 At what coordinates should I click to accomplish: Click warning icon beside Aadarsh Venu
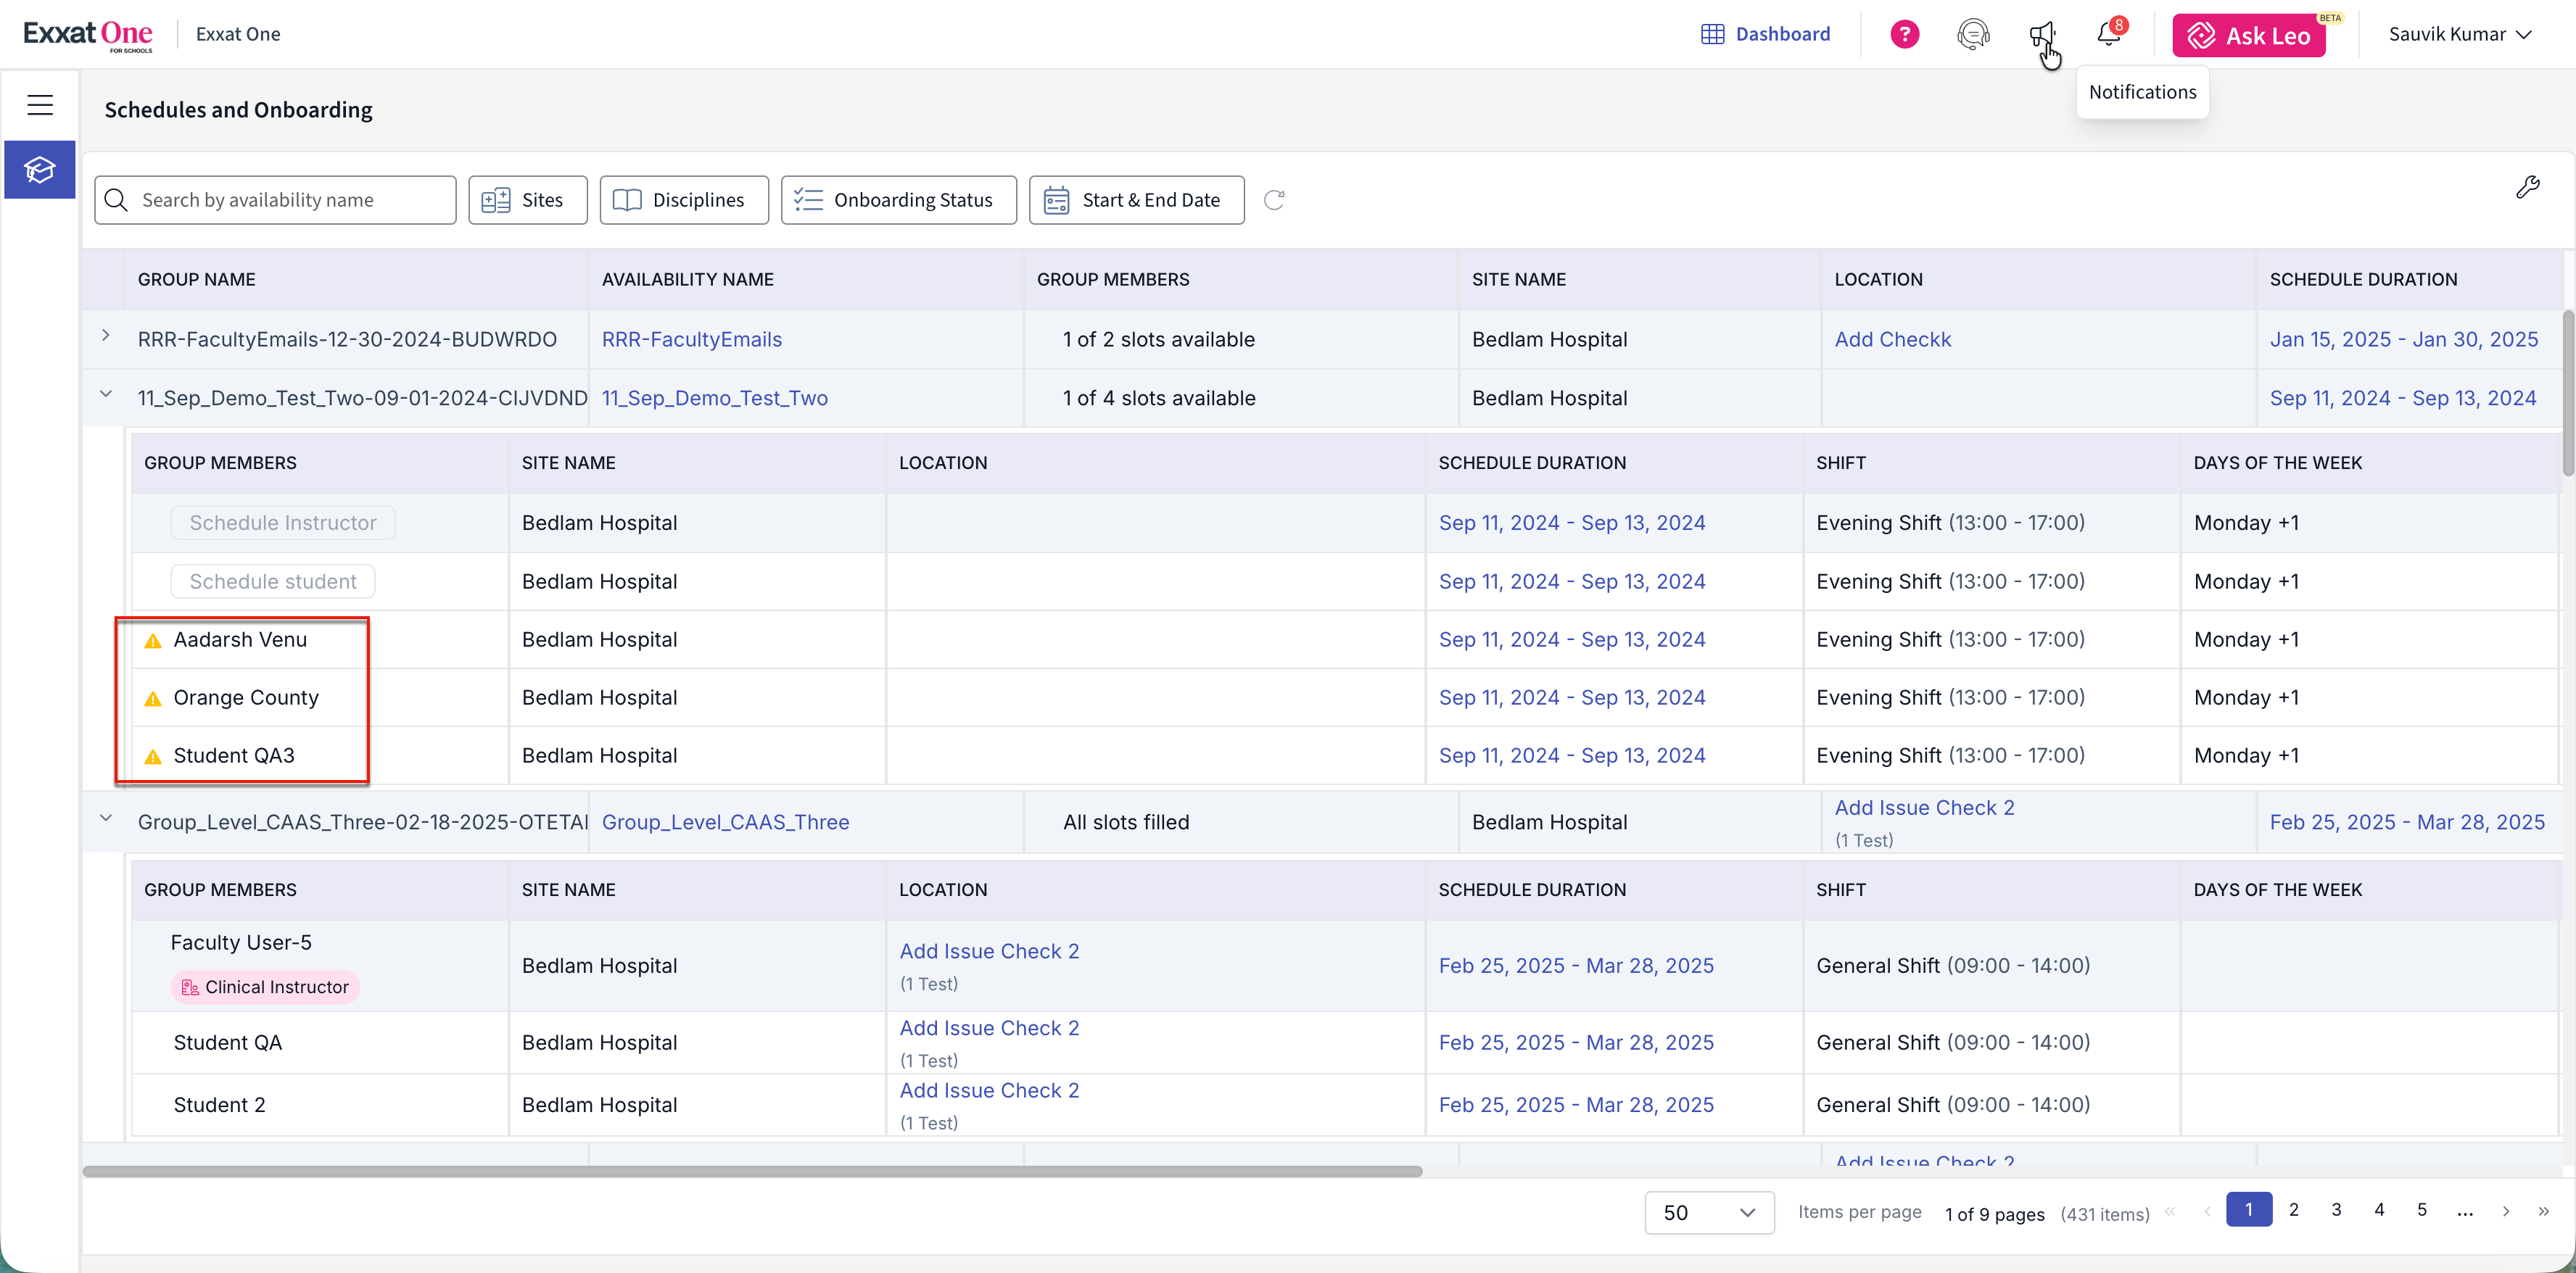point(153,641)
